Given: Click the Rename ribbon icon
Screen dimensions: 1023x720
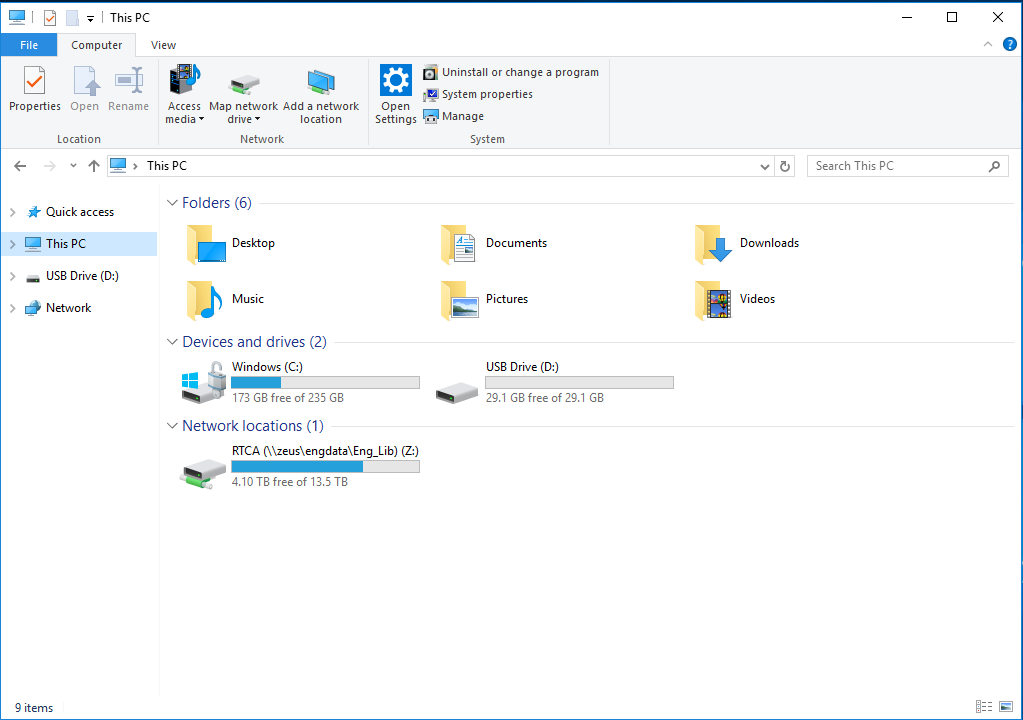Looking at the screenshot, I should (x=129, y=80).
